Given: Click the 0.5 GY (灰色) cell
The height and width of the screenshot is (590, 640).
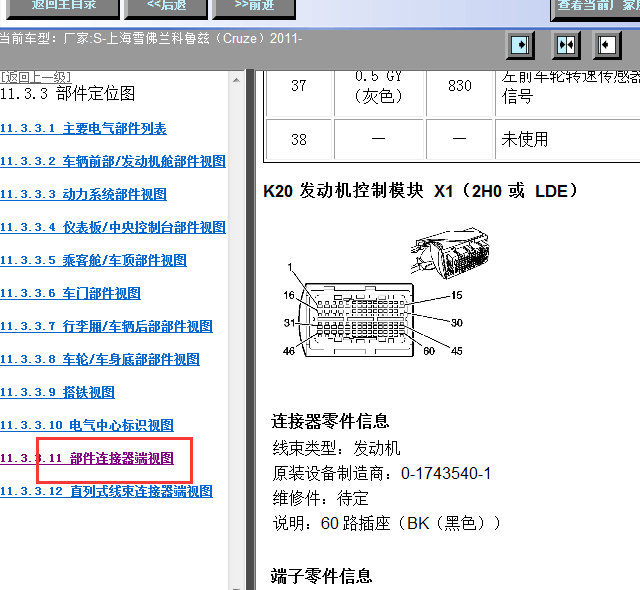Looking at the screenshot, I should tap(378, 93).
